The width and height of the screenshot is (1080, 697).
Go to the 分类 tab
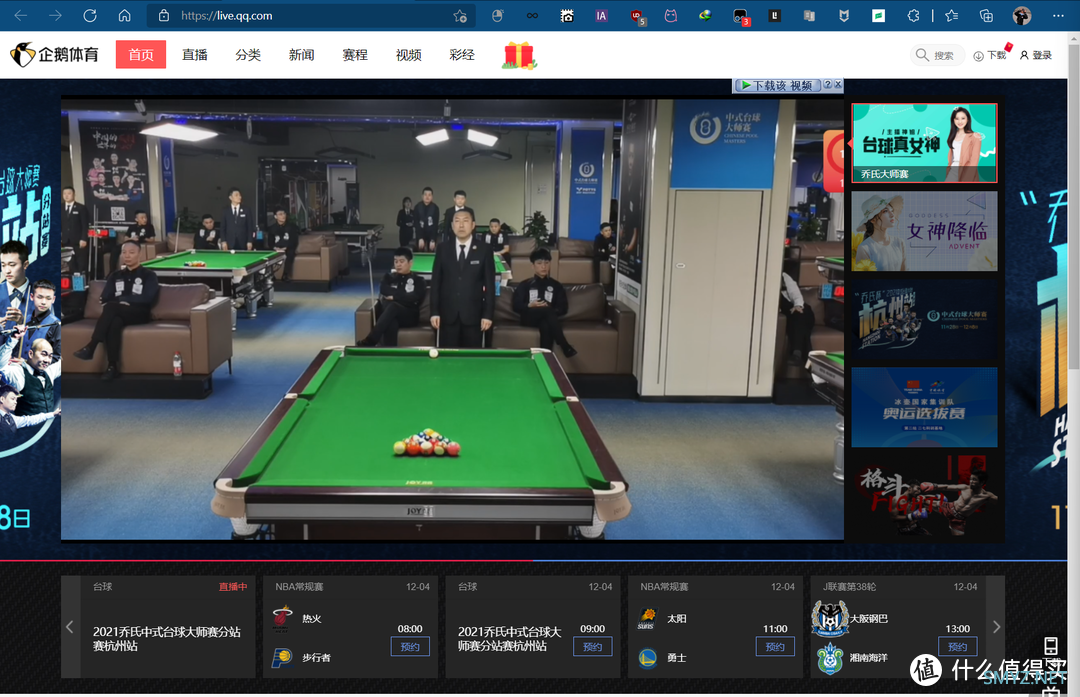[248, 55]
